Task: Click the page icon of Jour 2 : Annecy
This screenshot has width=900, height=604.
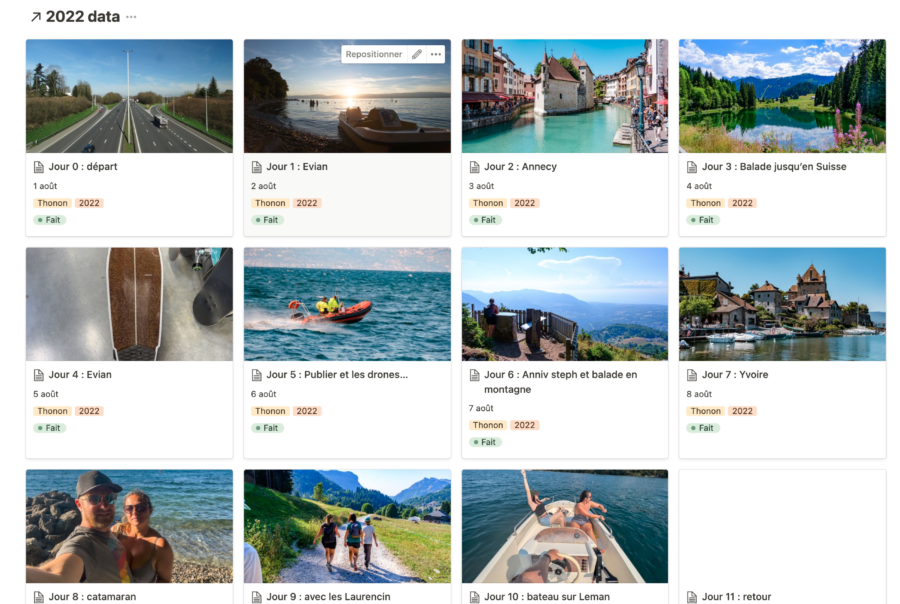Action: (x=474, y=167)
